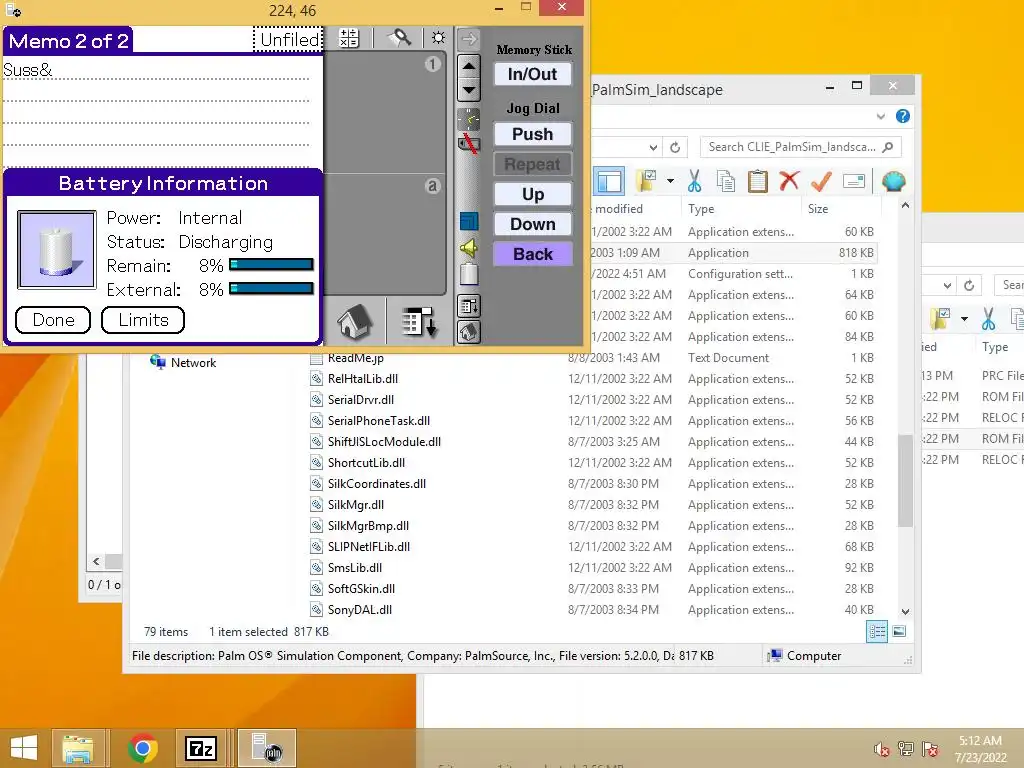
Task: Open the calculator silkscreen icon
Action: [x=349, y=39]
